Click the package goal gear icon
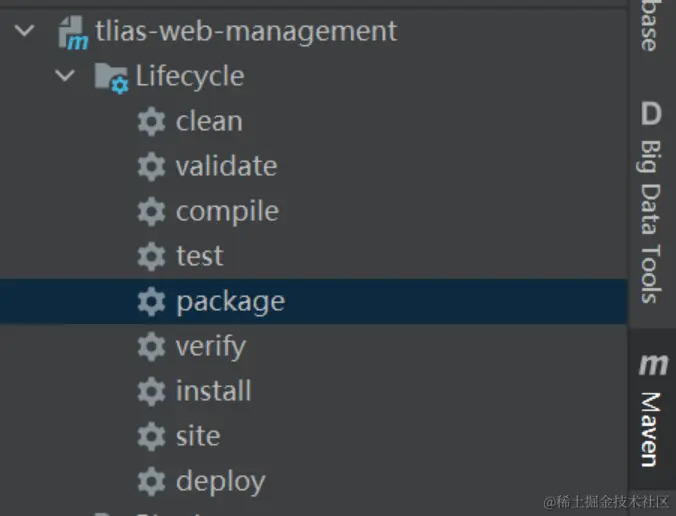Viewport: 676px width, 516px height. (151, 302)
